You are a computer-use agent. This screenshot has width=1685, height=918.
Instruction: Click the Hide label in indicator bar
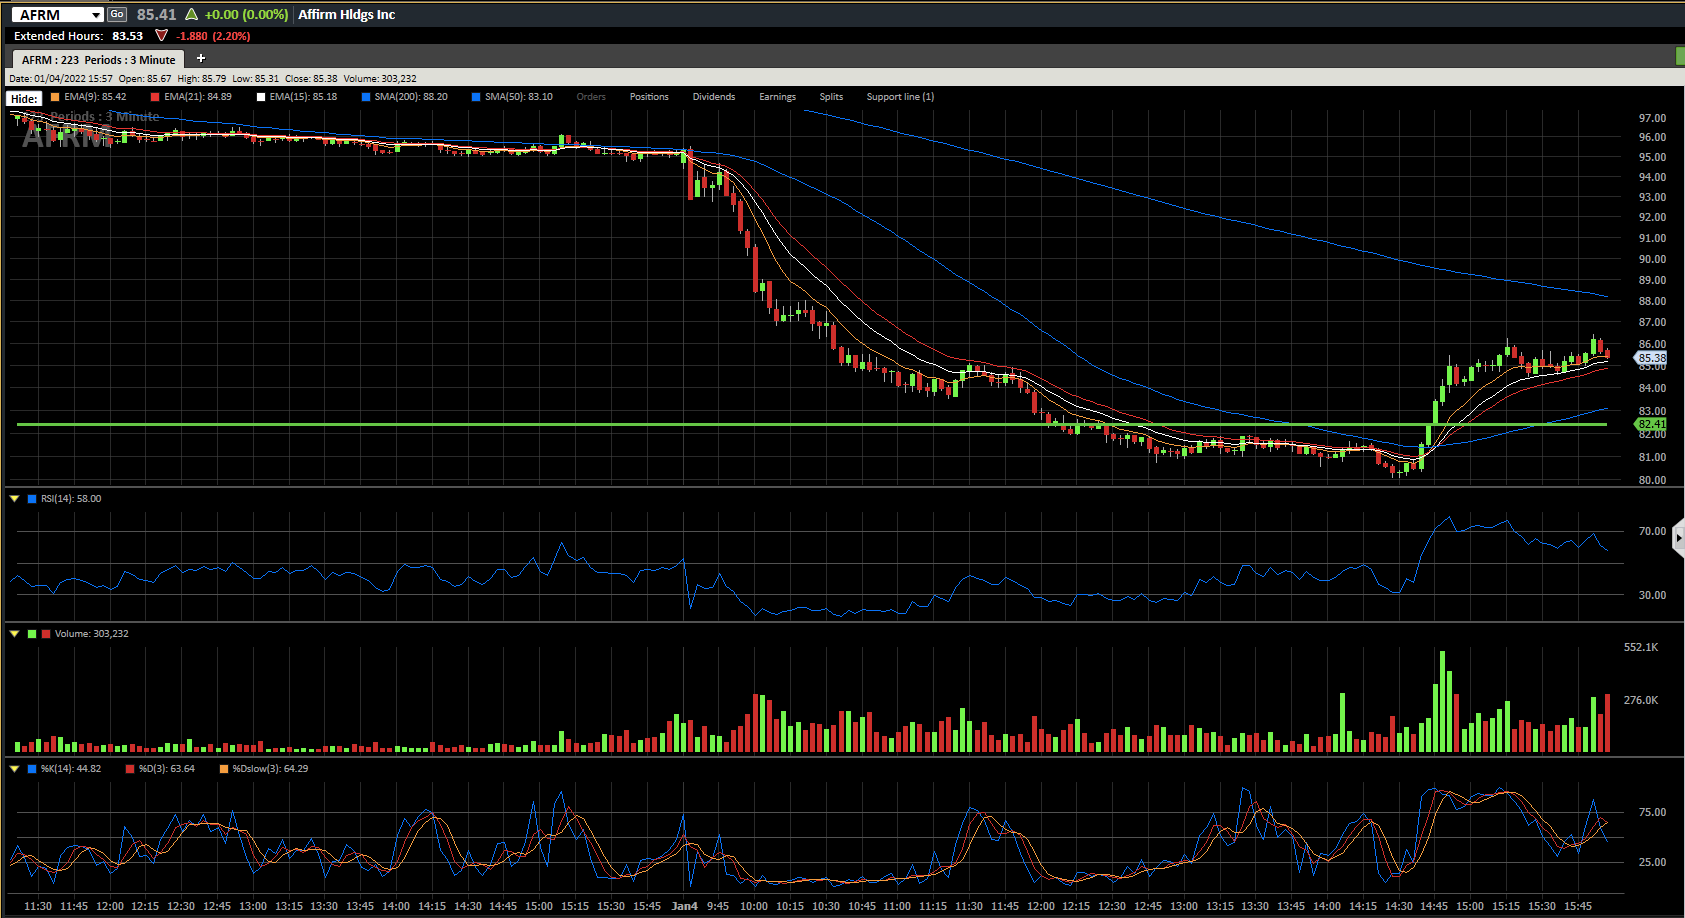[24, 98]
